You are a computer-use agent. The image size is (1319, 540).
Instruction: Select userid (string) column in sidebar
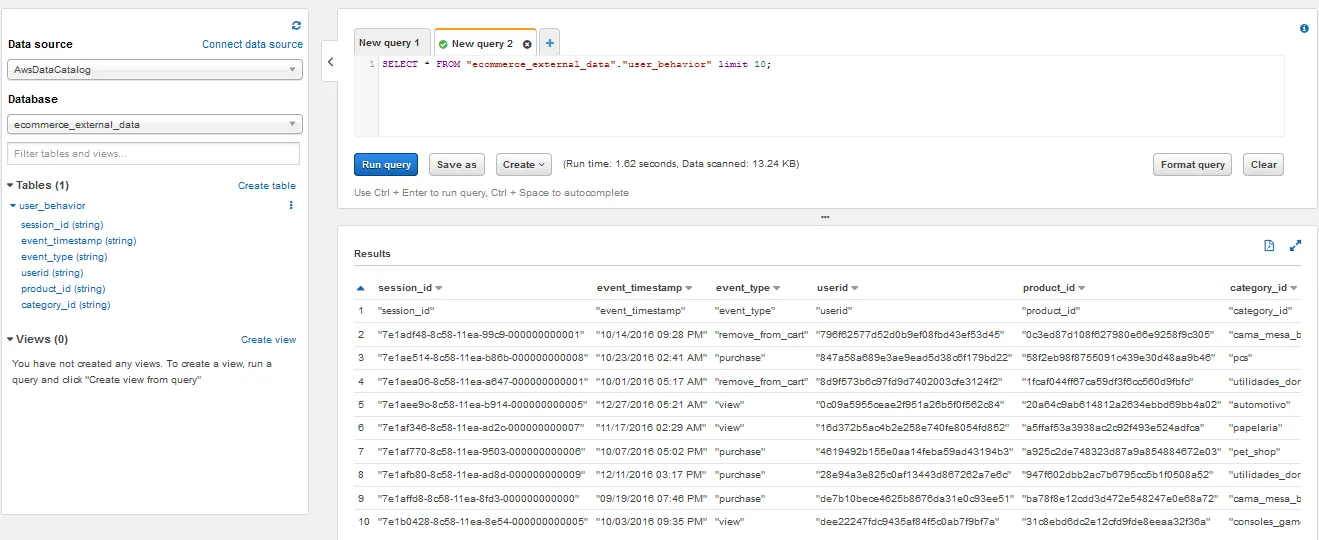coord(52,273)
